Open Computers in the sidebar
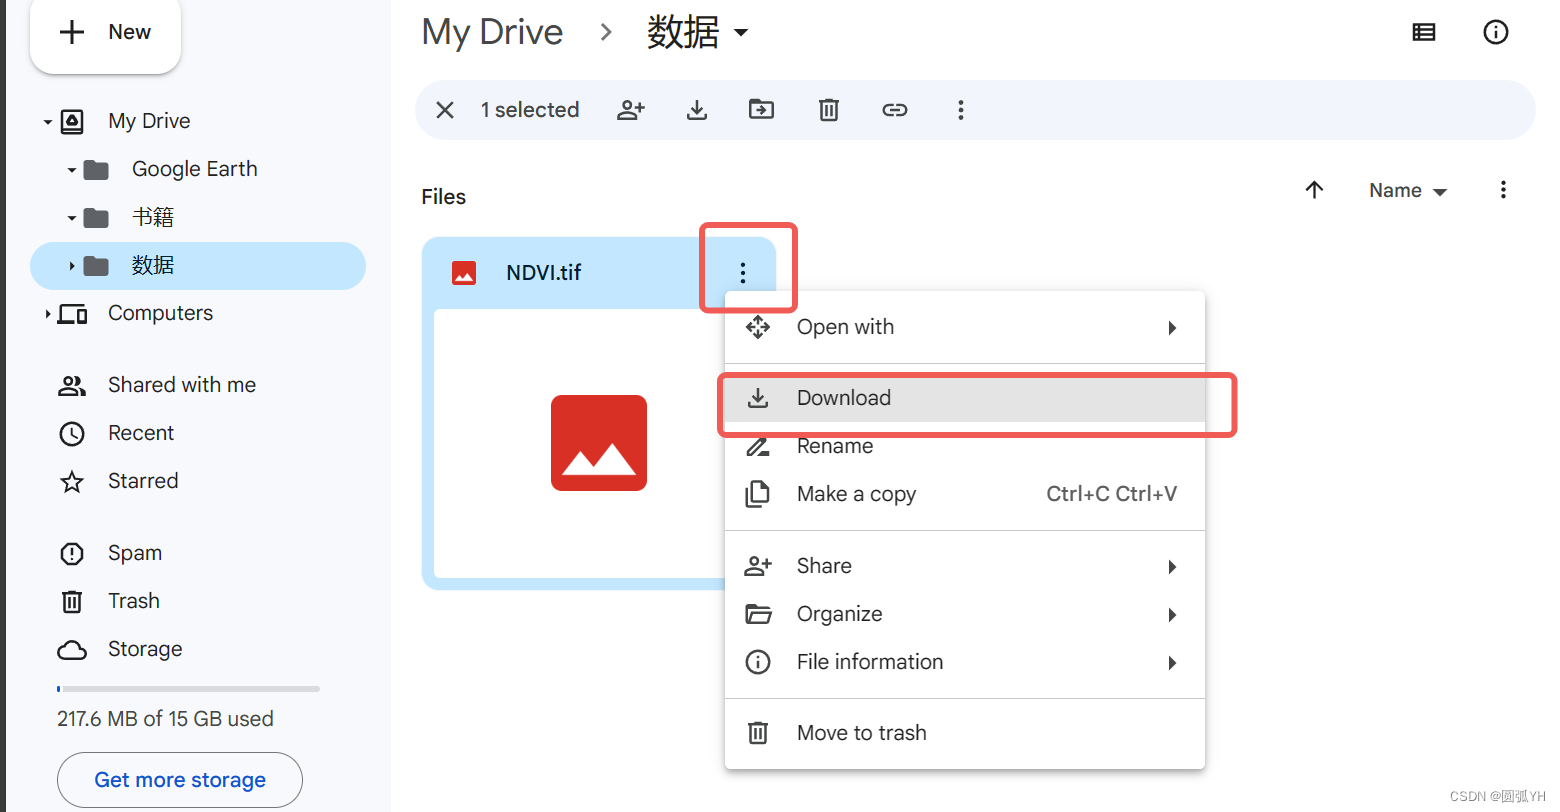The height and width of the screenshot is (812, 1560). pyautogui.click(x=160, y=313)
